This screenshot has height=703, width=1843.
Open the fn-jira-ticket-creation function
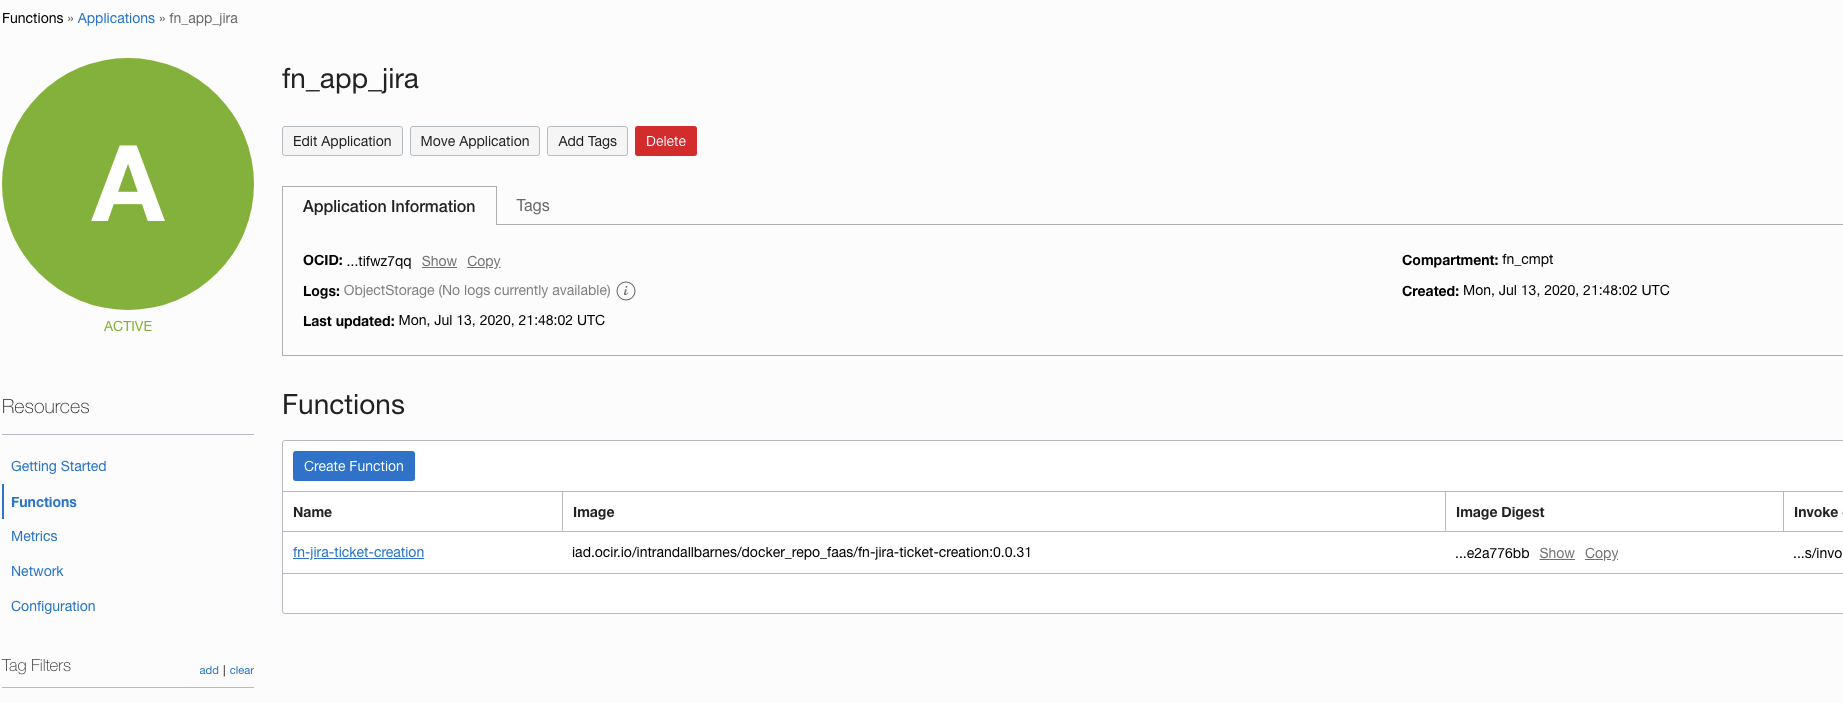[x=358, y=552]
